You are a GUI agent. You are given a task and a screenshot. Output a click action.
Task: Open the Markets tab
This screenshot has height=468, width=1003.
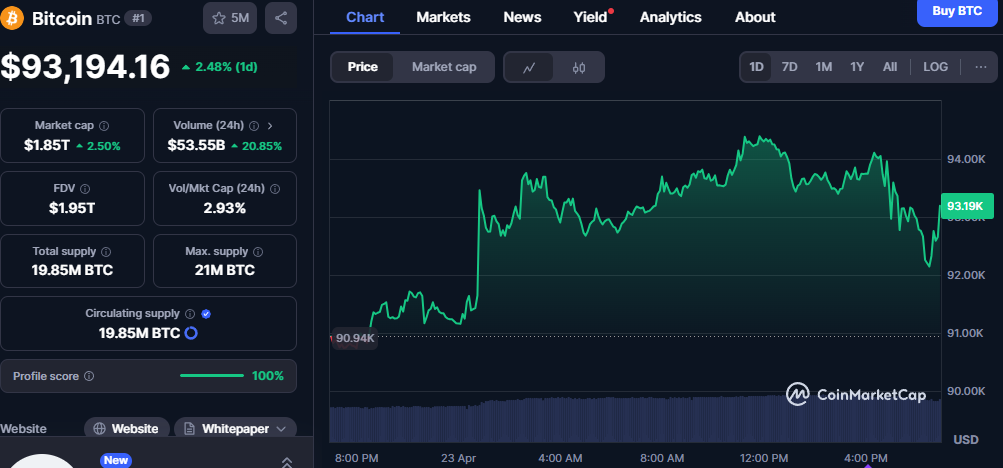443,17
